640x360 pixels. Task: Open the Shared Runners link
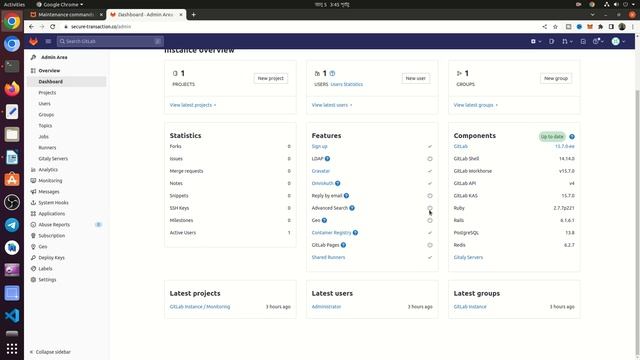tap(328, 258)
